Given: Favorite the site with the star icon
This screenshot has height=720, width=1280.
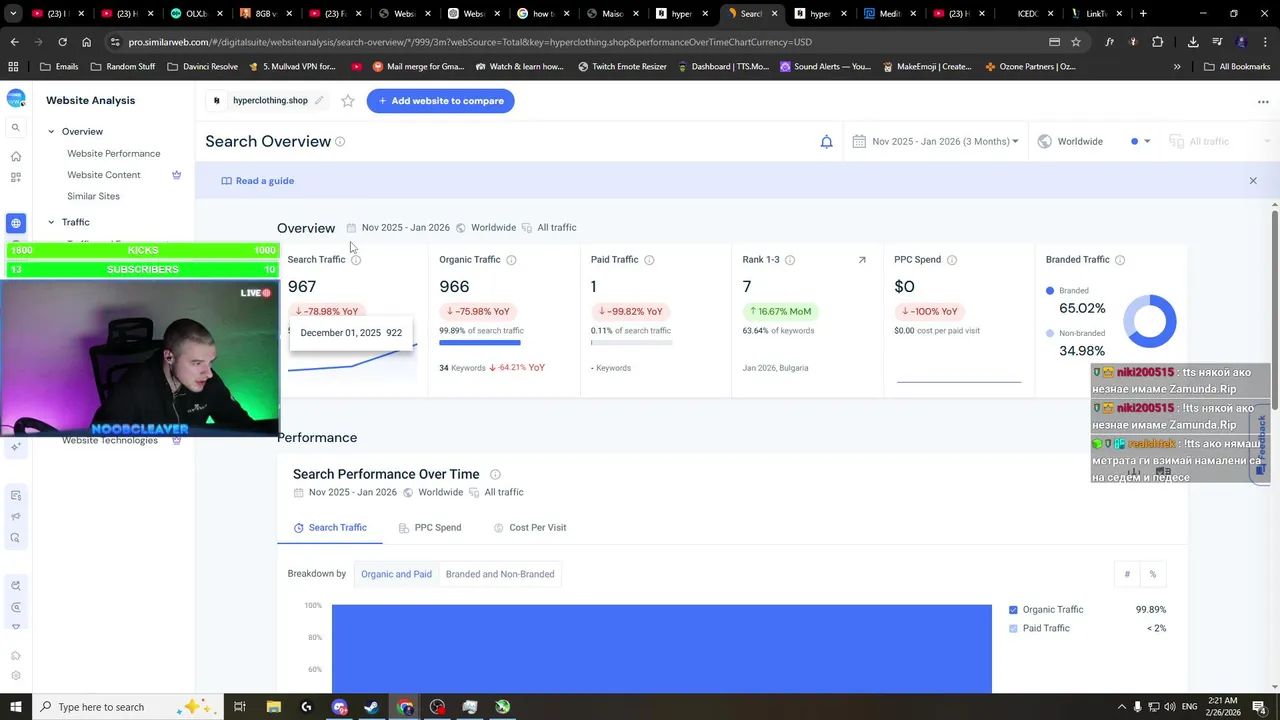Looking at the screenshot, I should point(347,101).
